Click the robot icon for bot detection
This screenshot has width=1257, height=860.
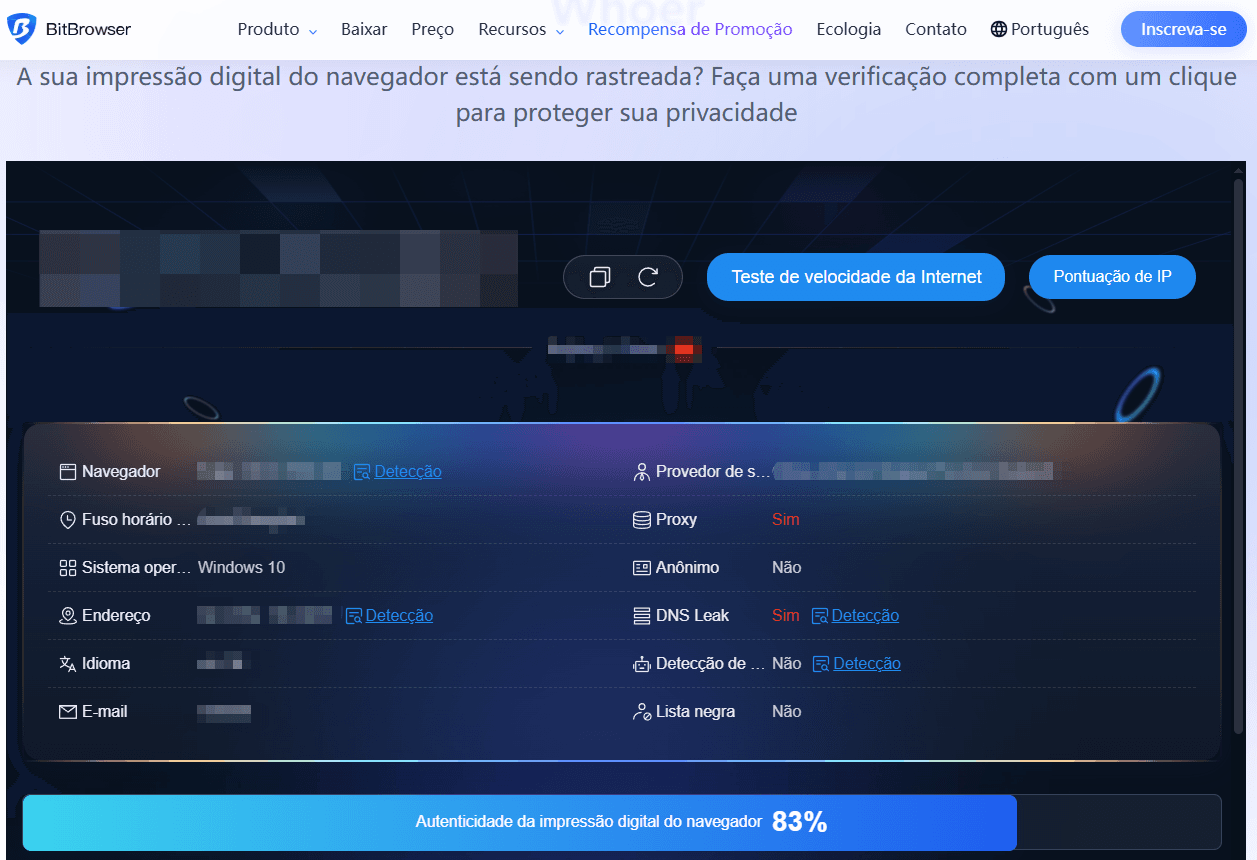[x=641, y=663]
